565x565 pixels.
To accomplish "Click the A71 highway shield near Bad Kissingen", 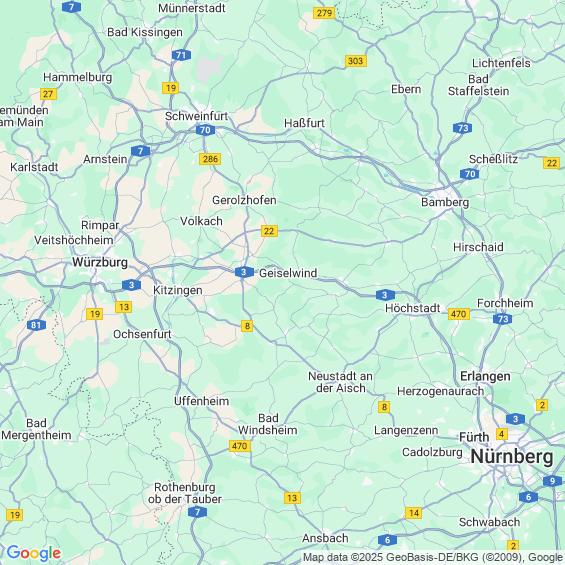I will pyautogui.click(x=181, y=55).
